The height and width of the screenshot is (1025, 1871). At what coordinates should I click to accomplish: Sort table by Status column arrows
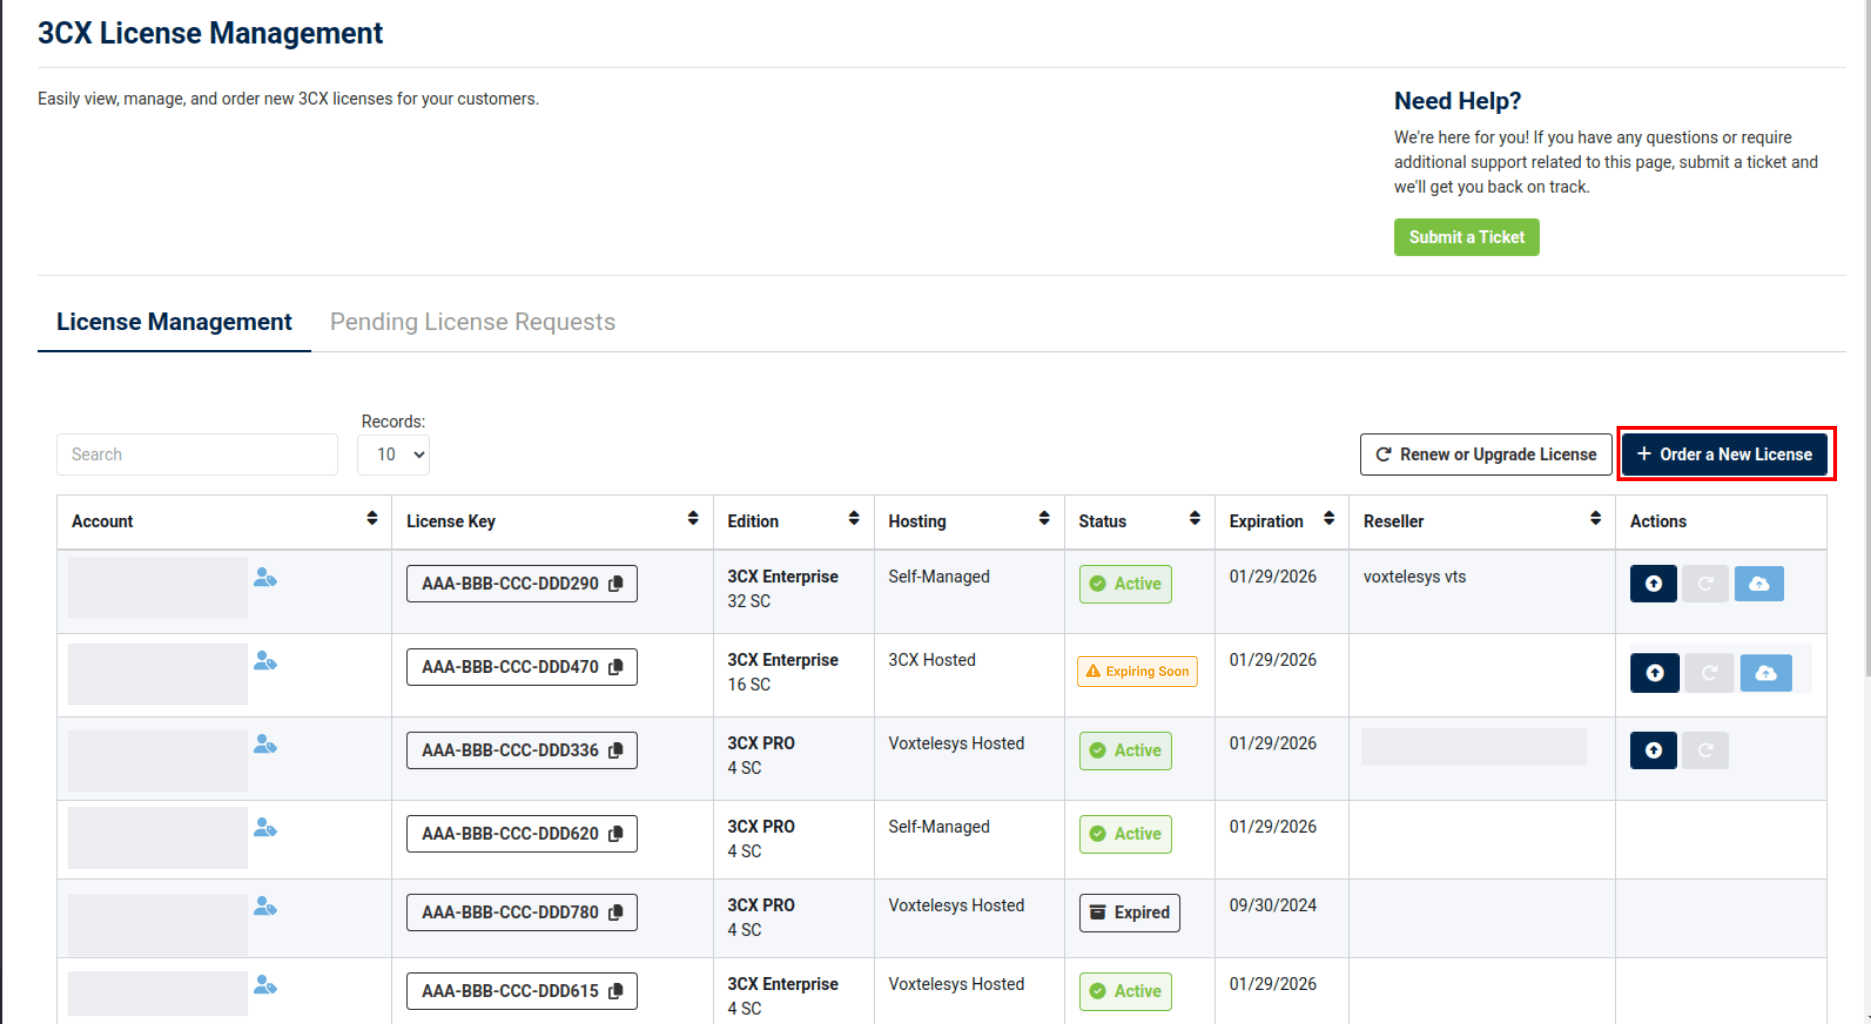(1195, 518)
